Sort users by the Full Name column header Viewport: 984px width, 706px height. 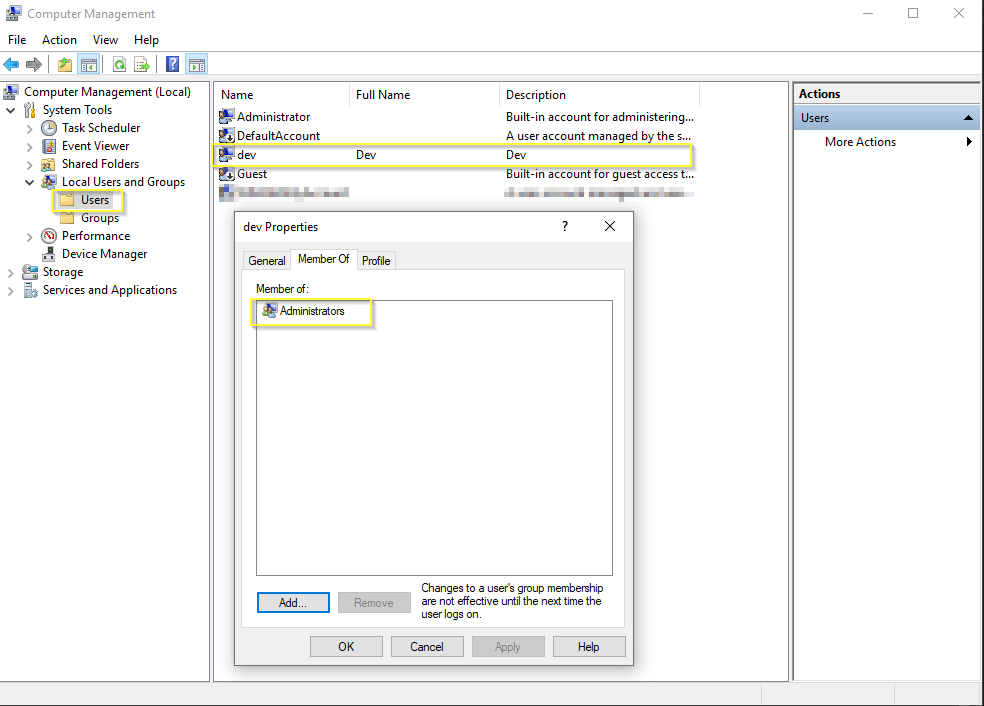pyautogui.click(x=424, y=95)
